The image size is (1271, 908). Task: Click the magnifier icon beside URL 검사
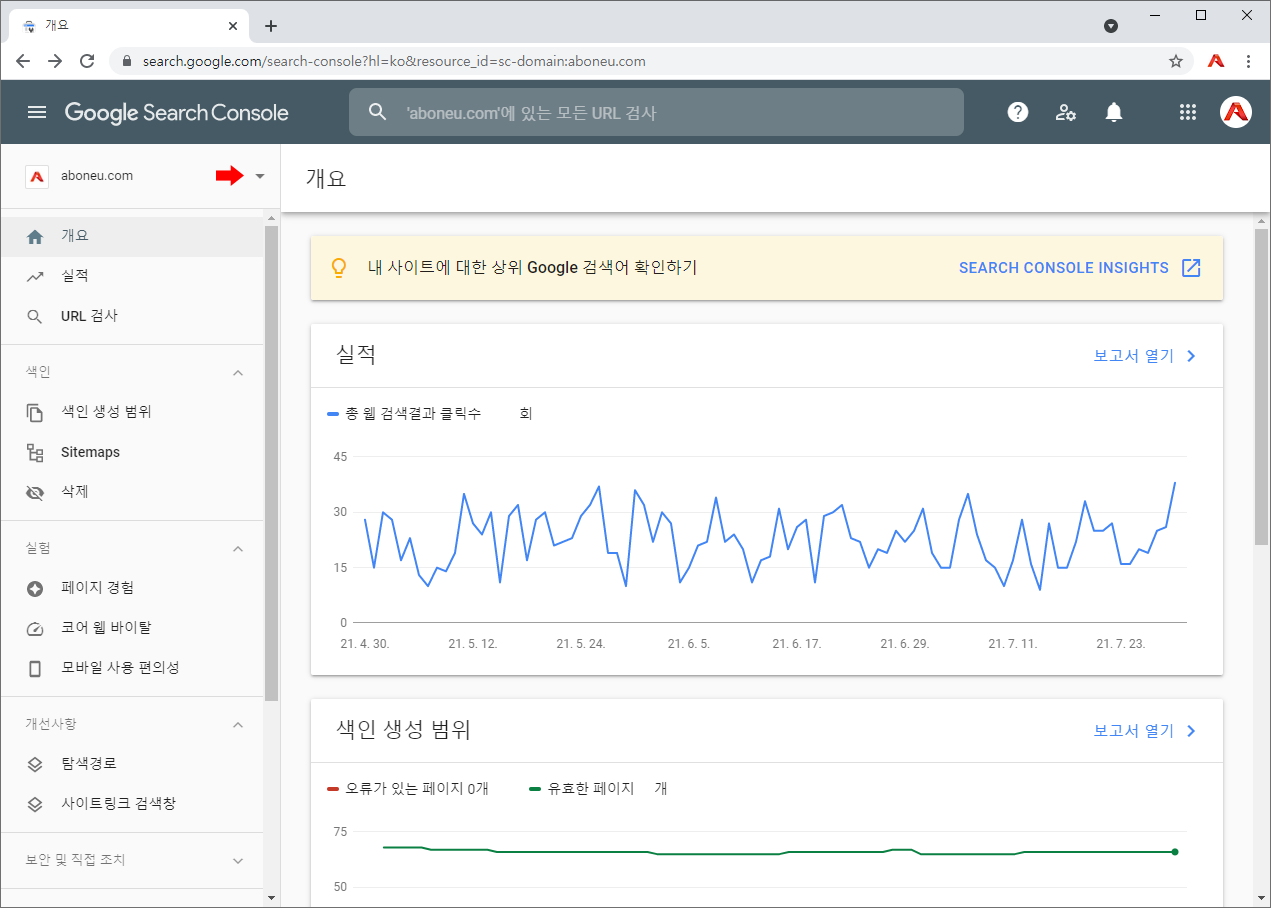35,316
